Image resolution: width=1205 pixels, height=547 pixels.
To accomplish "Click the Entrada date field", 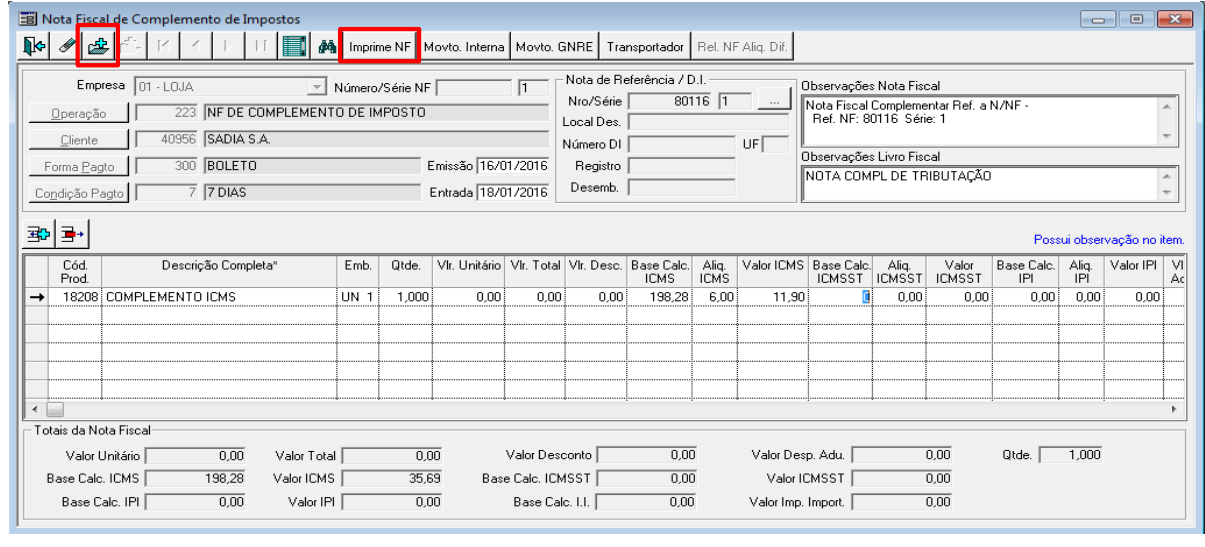I will (x=513, y=192).
